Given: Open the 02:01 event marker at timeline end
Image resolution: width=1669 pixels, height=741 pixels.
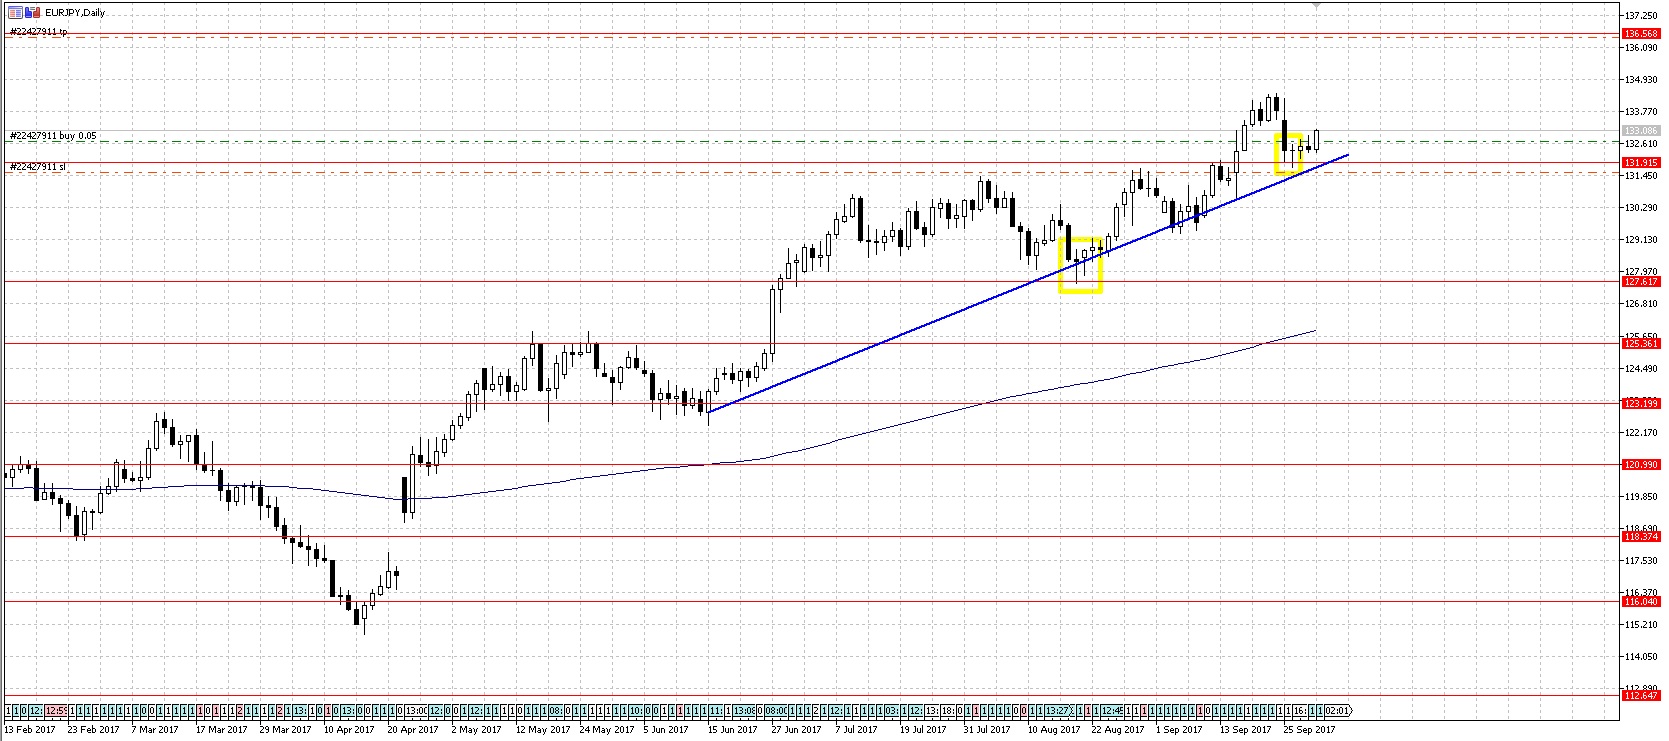Looking at the screenshot, I should click(1338, 710).
